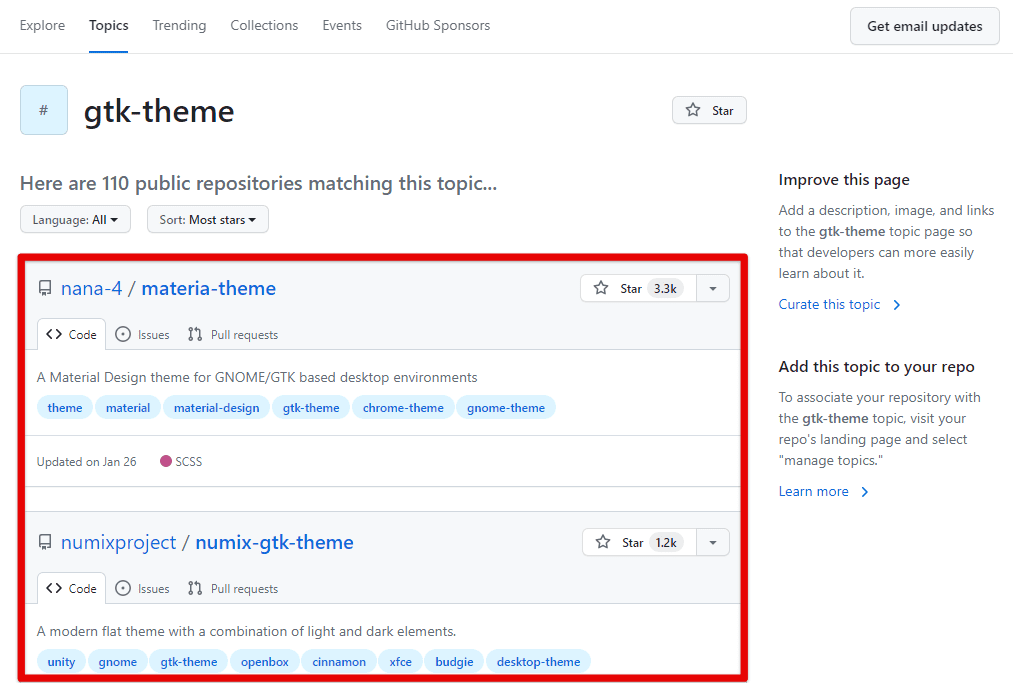The width and height of the screenshot is (1013, 683).
Task: Click the chevron next to Curate this topic
Action: pyautogui.click(x=897, y=305)
